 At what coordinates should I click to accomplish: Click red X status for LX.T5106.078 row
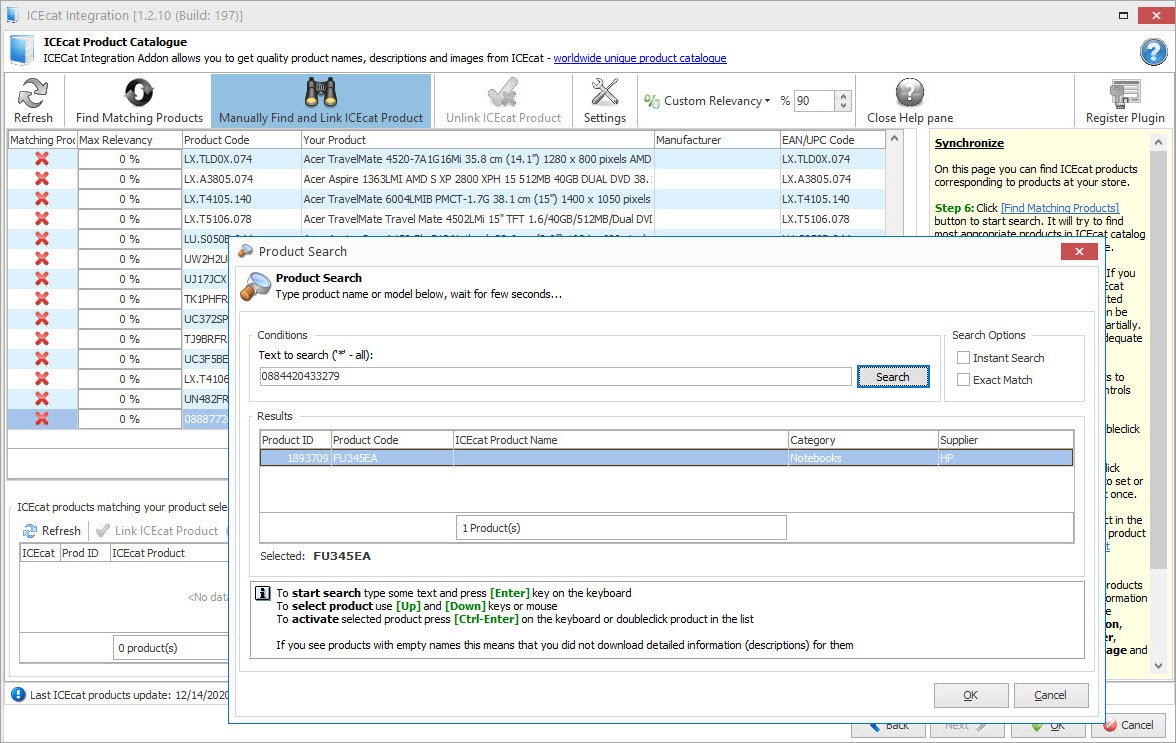[42, 219]
